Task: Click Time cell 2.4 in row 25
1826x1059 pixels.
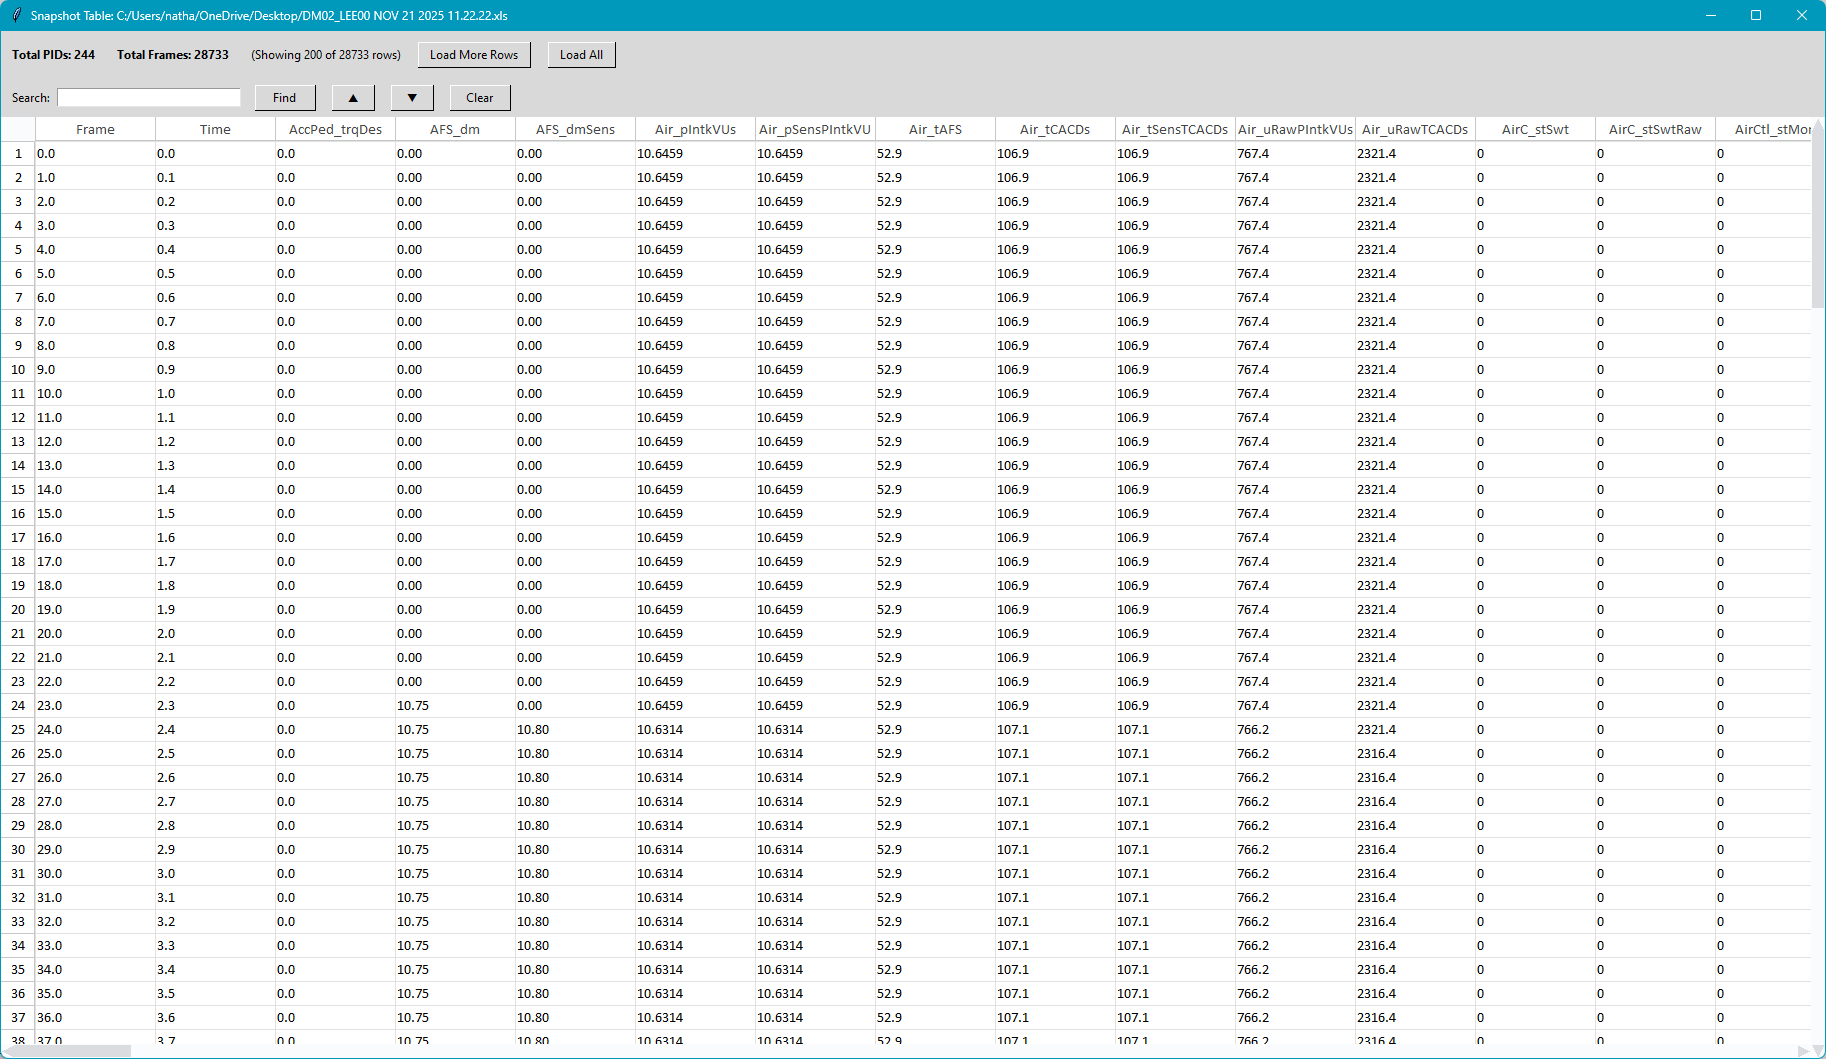Action: pos(215,730)
